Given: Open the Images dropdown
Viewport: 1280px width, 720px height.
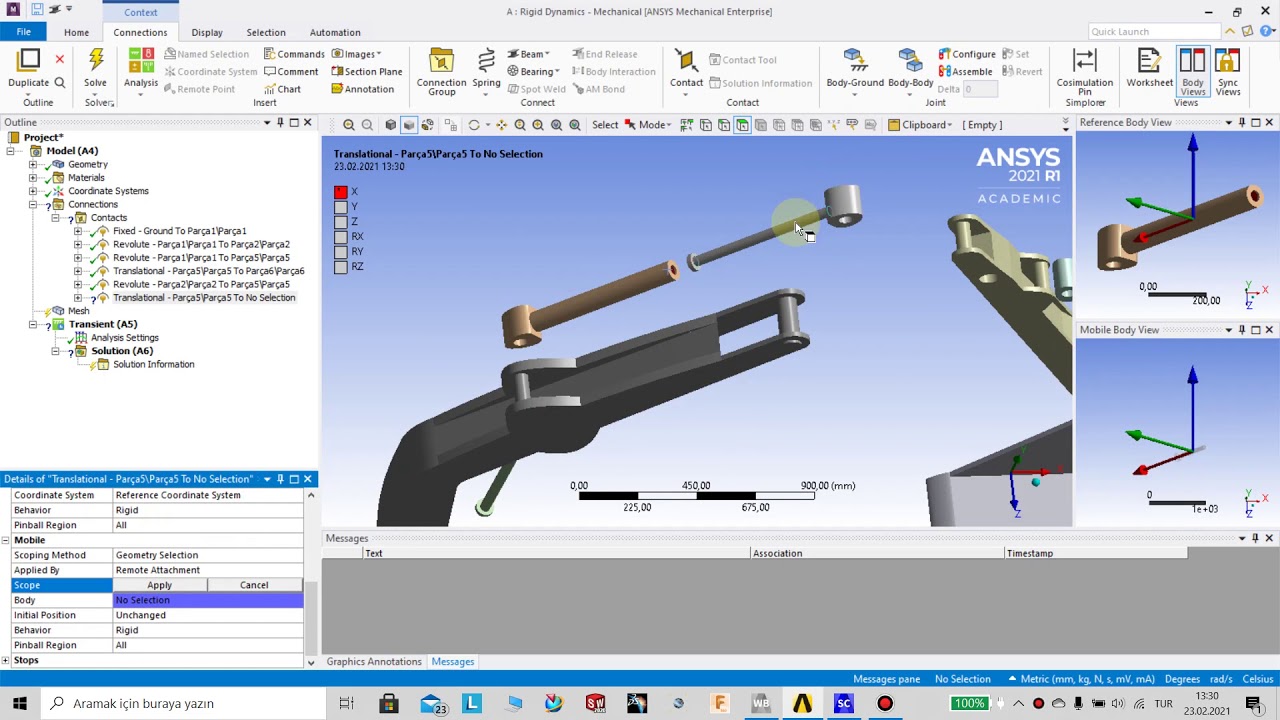Looking at the screenshot, I should [357, 54].
